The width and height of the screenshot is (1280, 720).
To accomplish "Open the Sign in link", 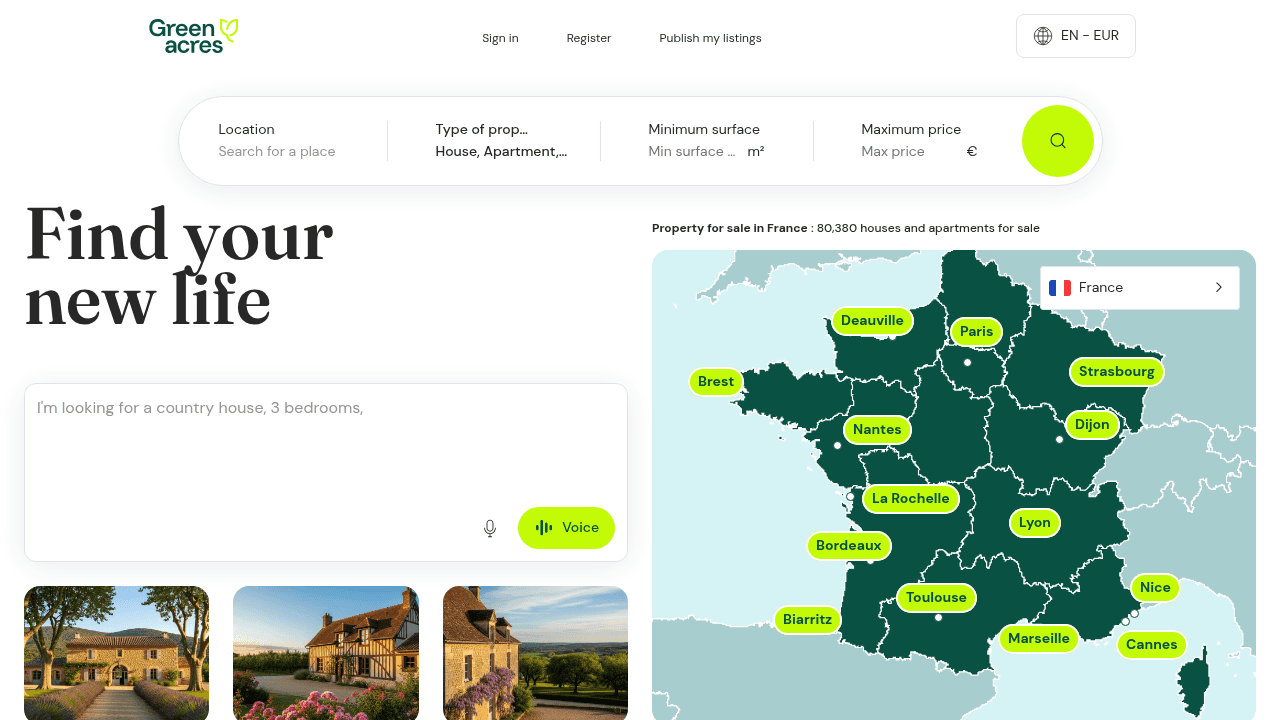I will click(x=500, y=38).
